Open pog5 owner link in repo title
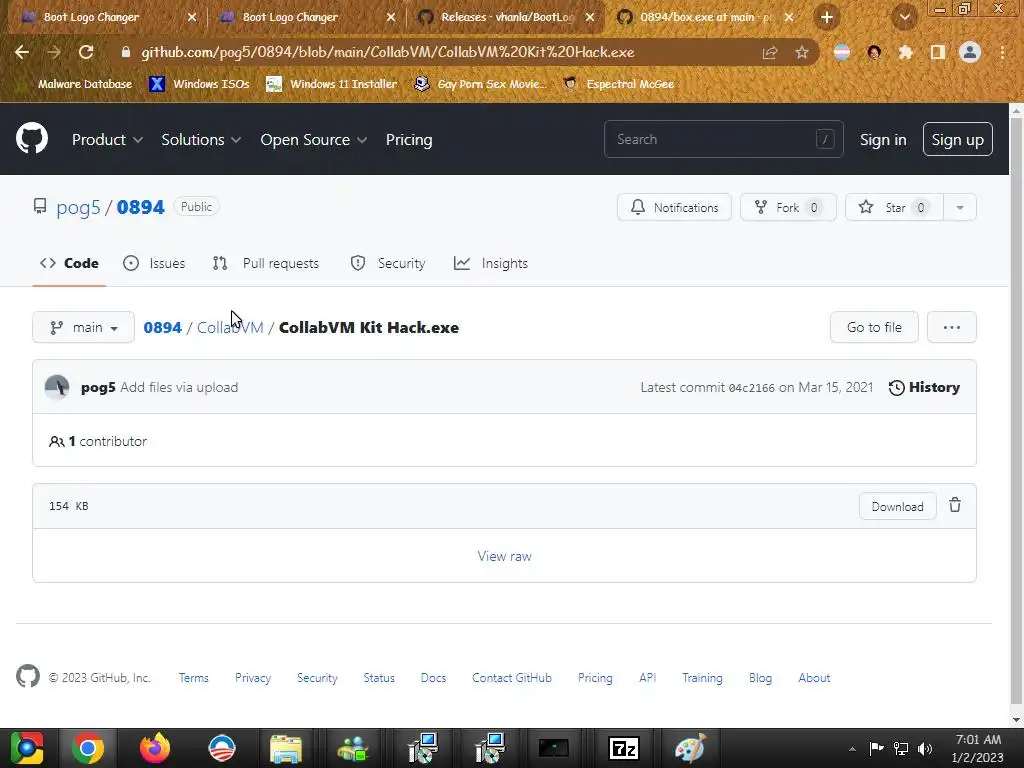1024x768 pixels. coord(78,207)
